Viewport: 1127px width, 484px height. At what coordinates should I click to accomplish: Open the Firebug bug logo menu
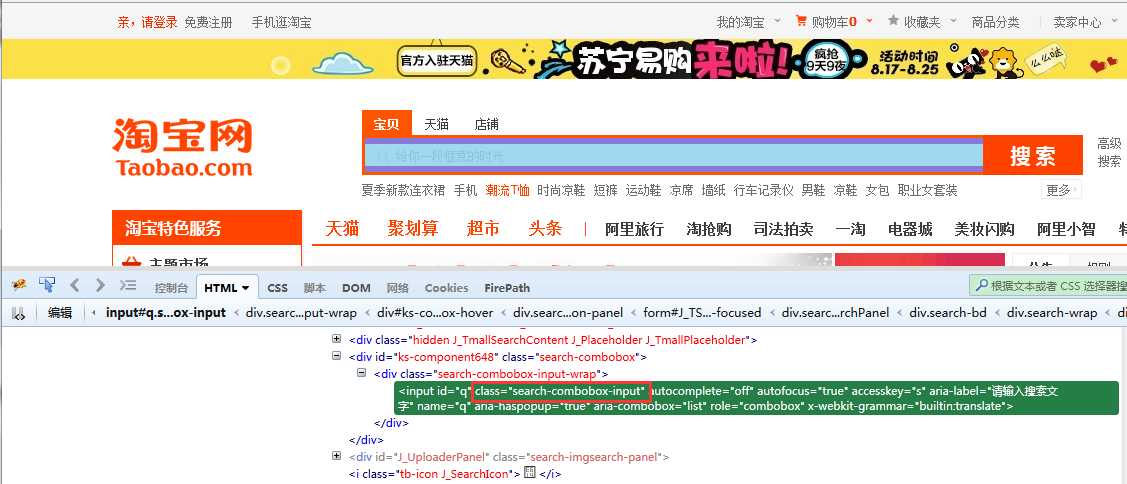pos(19,286)
